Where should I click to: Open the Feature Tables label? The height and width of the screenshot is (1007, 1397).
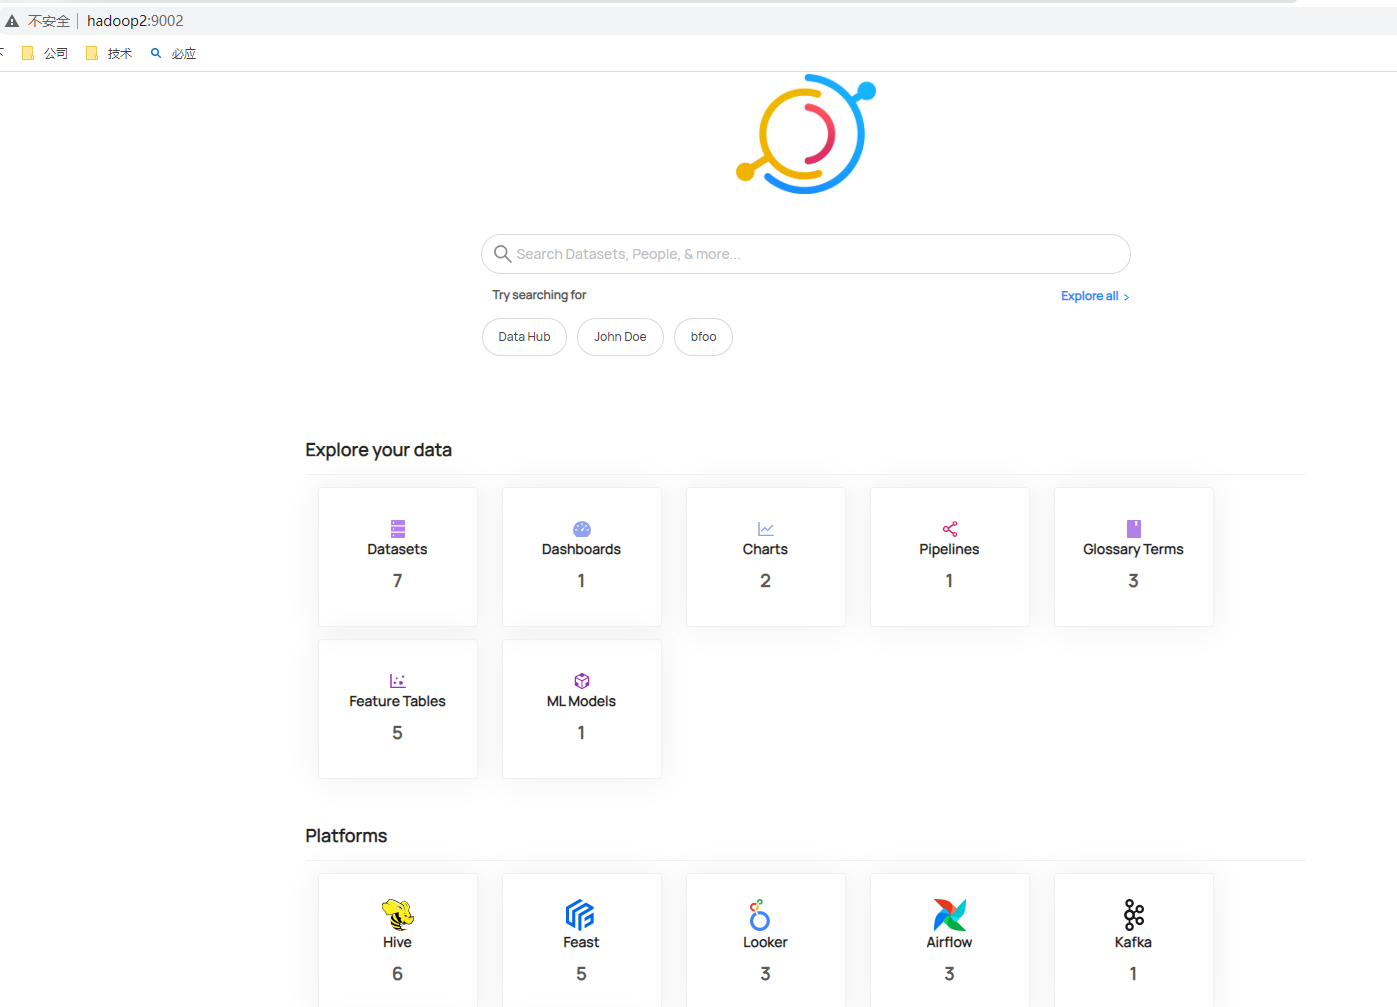click(x=397, y=701)
